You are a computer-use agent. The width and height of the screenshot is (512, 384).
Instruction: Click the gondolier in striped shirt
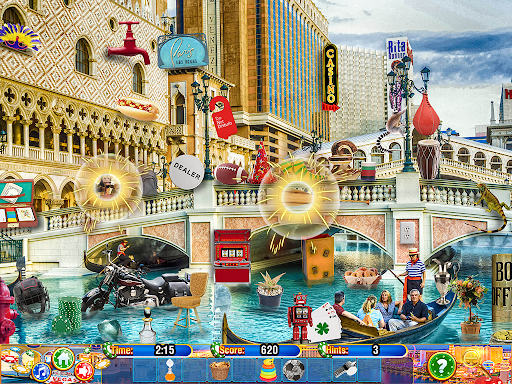click(x=414, y=274)
